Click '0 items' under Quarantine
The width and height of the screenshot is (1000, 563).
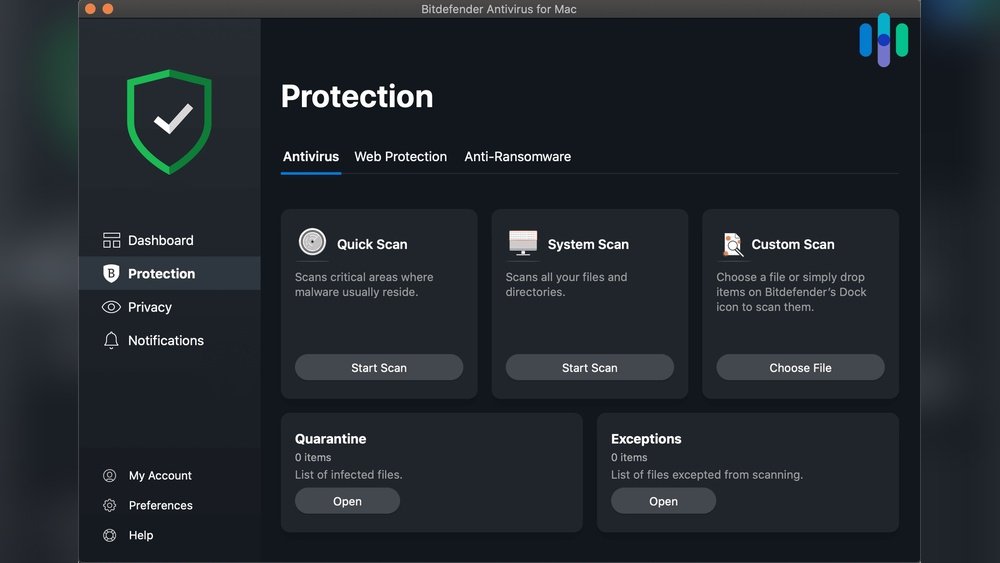(312, 457)
